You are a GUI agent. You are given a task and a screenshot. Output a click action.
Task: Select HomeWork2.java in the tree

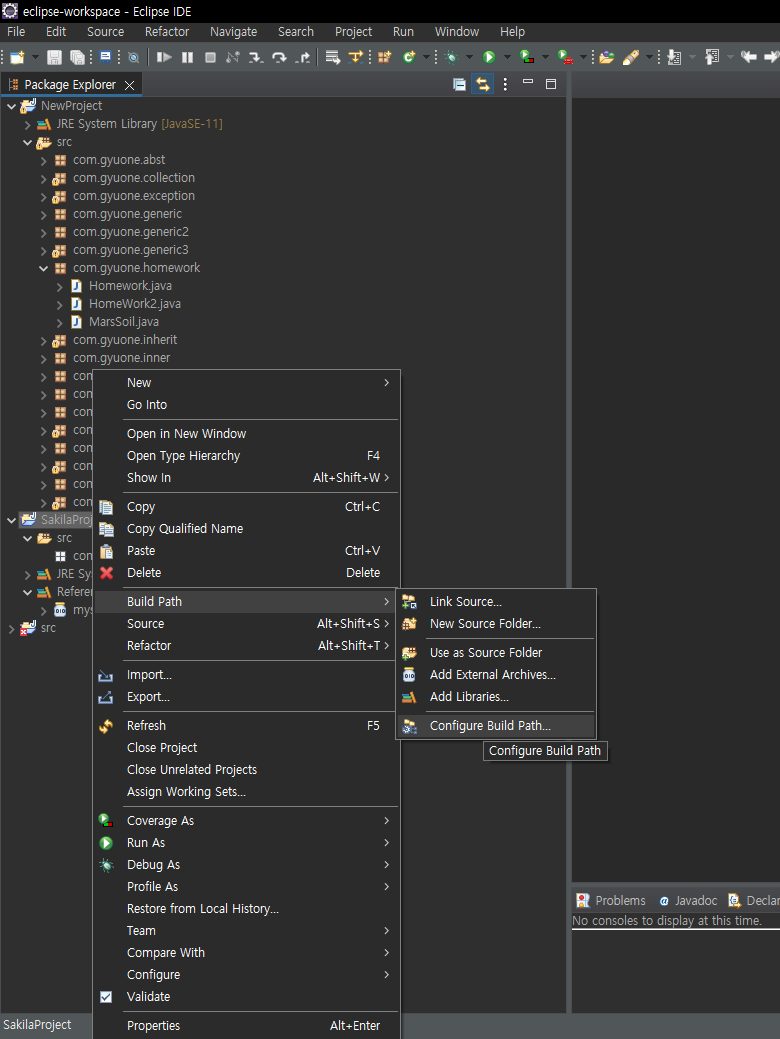(x=135, y=304)
